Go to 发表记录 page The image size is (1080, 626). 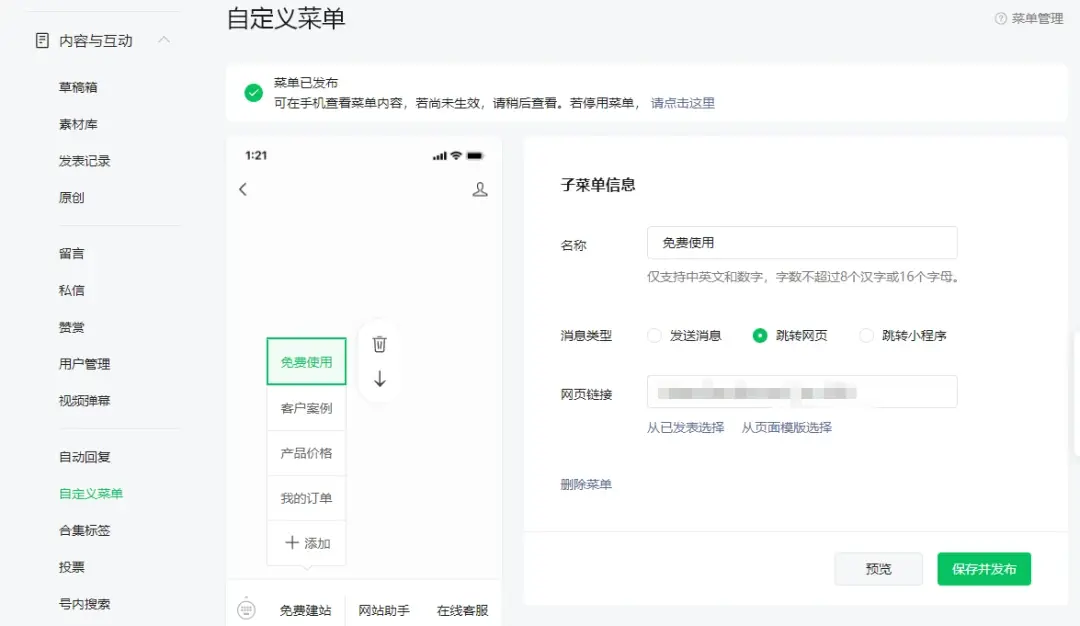pos(84,161)
